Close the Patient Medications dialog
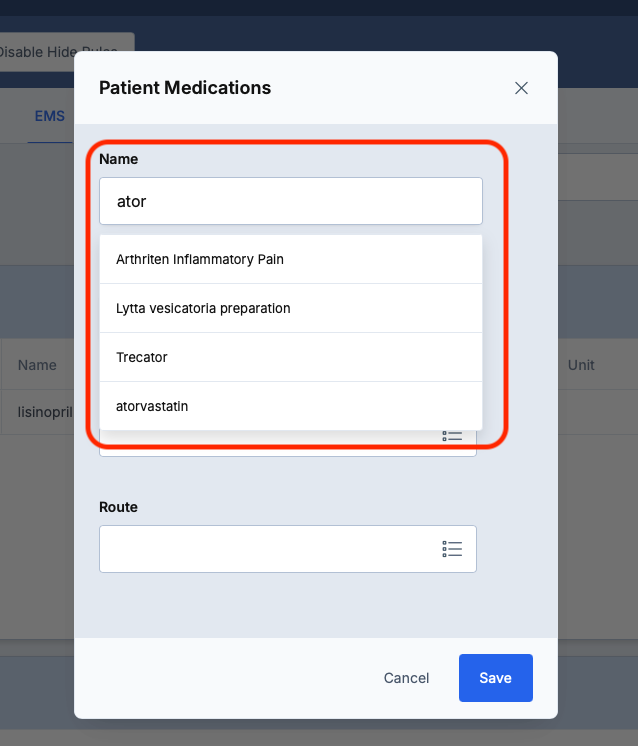638x746 pixels. (x=521, y=88)
